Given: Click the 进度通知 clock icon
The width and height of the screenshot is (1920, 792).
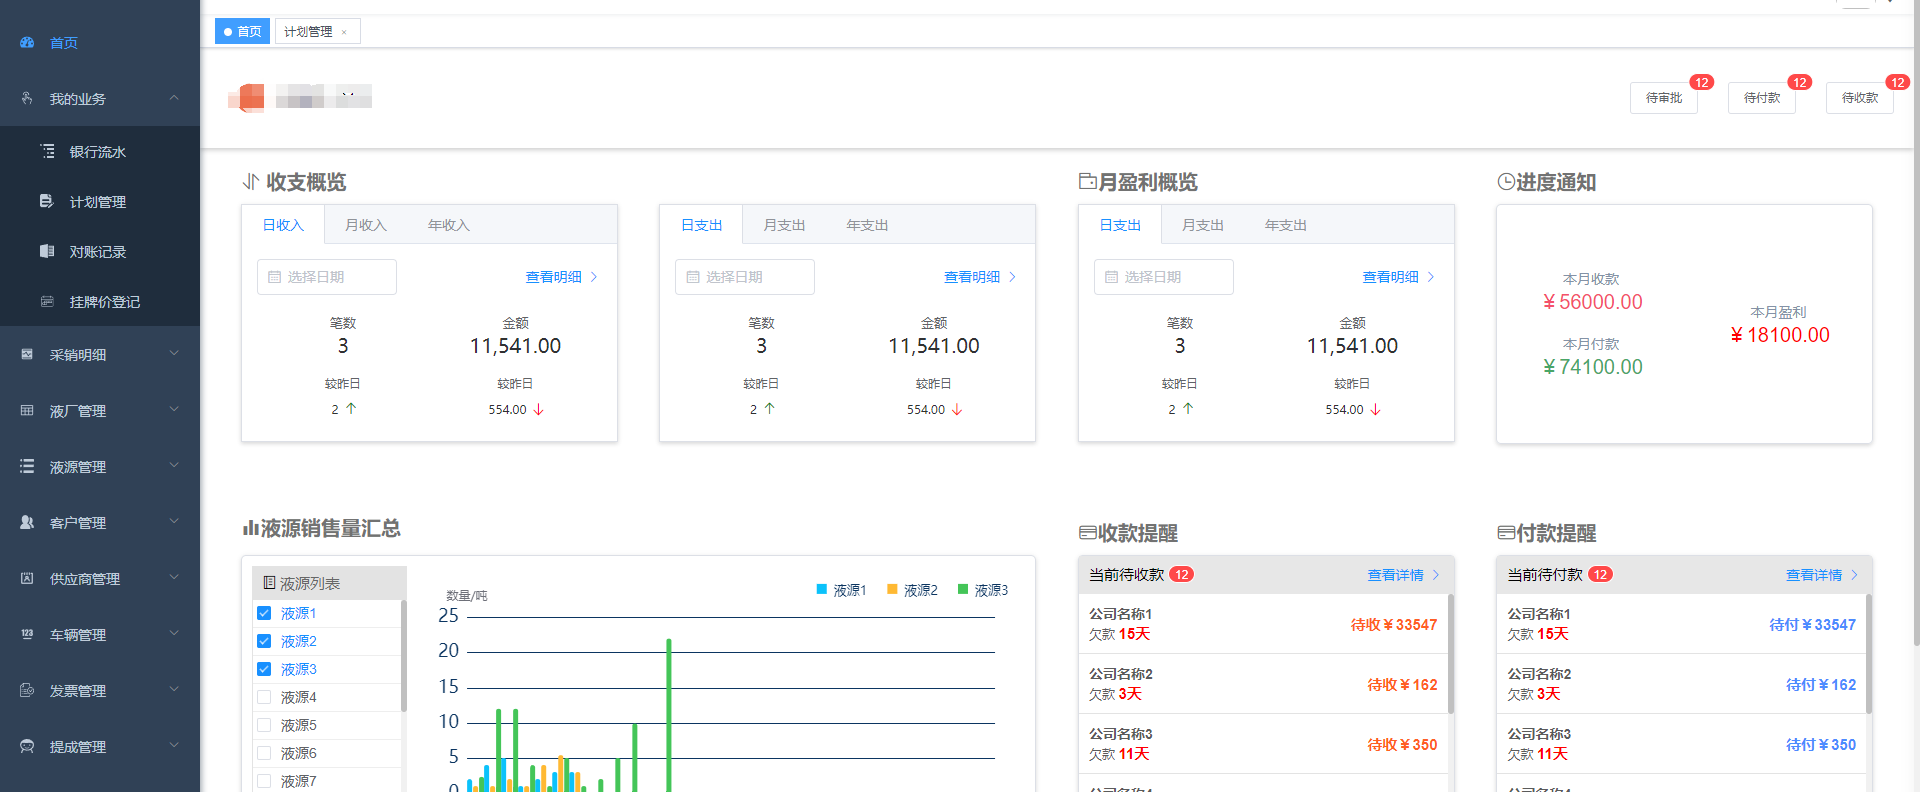Looking at the screenshot, I should 1506,181.
